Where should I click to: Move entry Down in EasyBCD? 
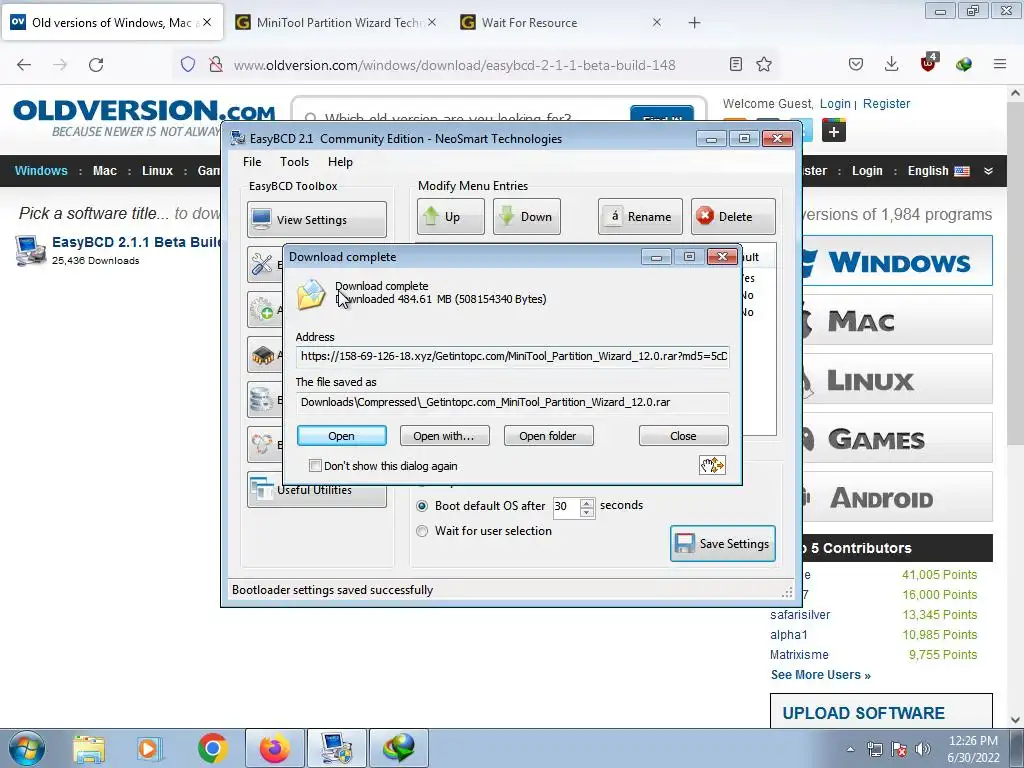point(526,217)
